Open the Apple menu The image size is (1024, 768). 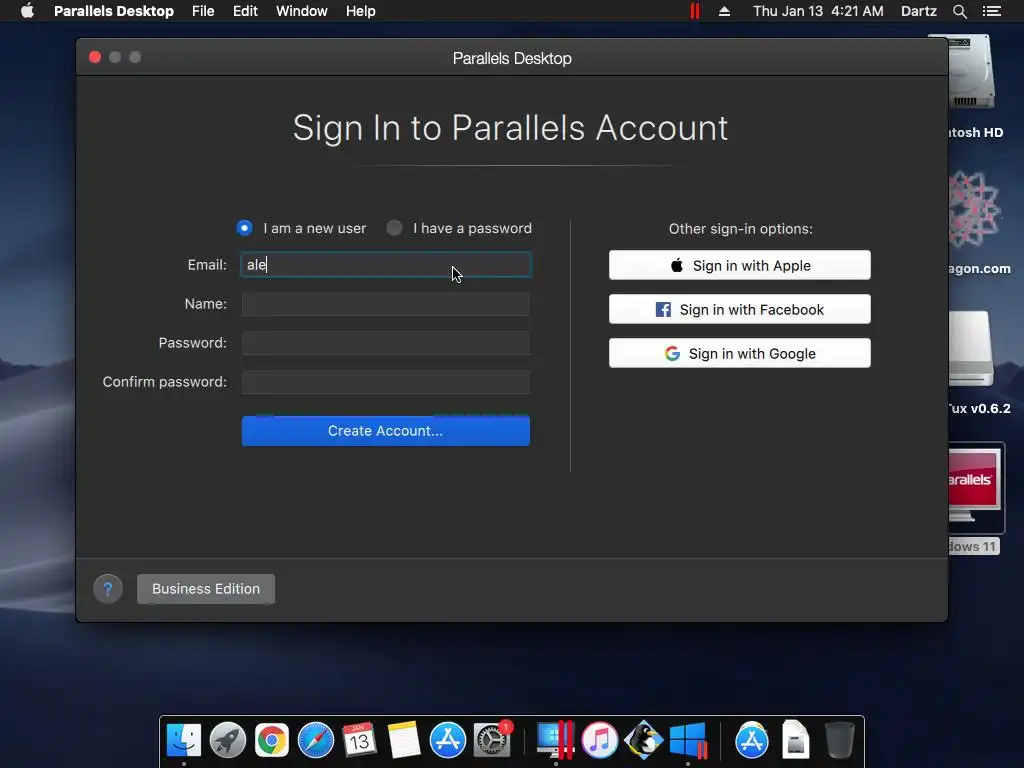point(27,11)
